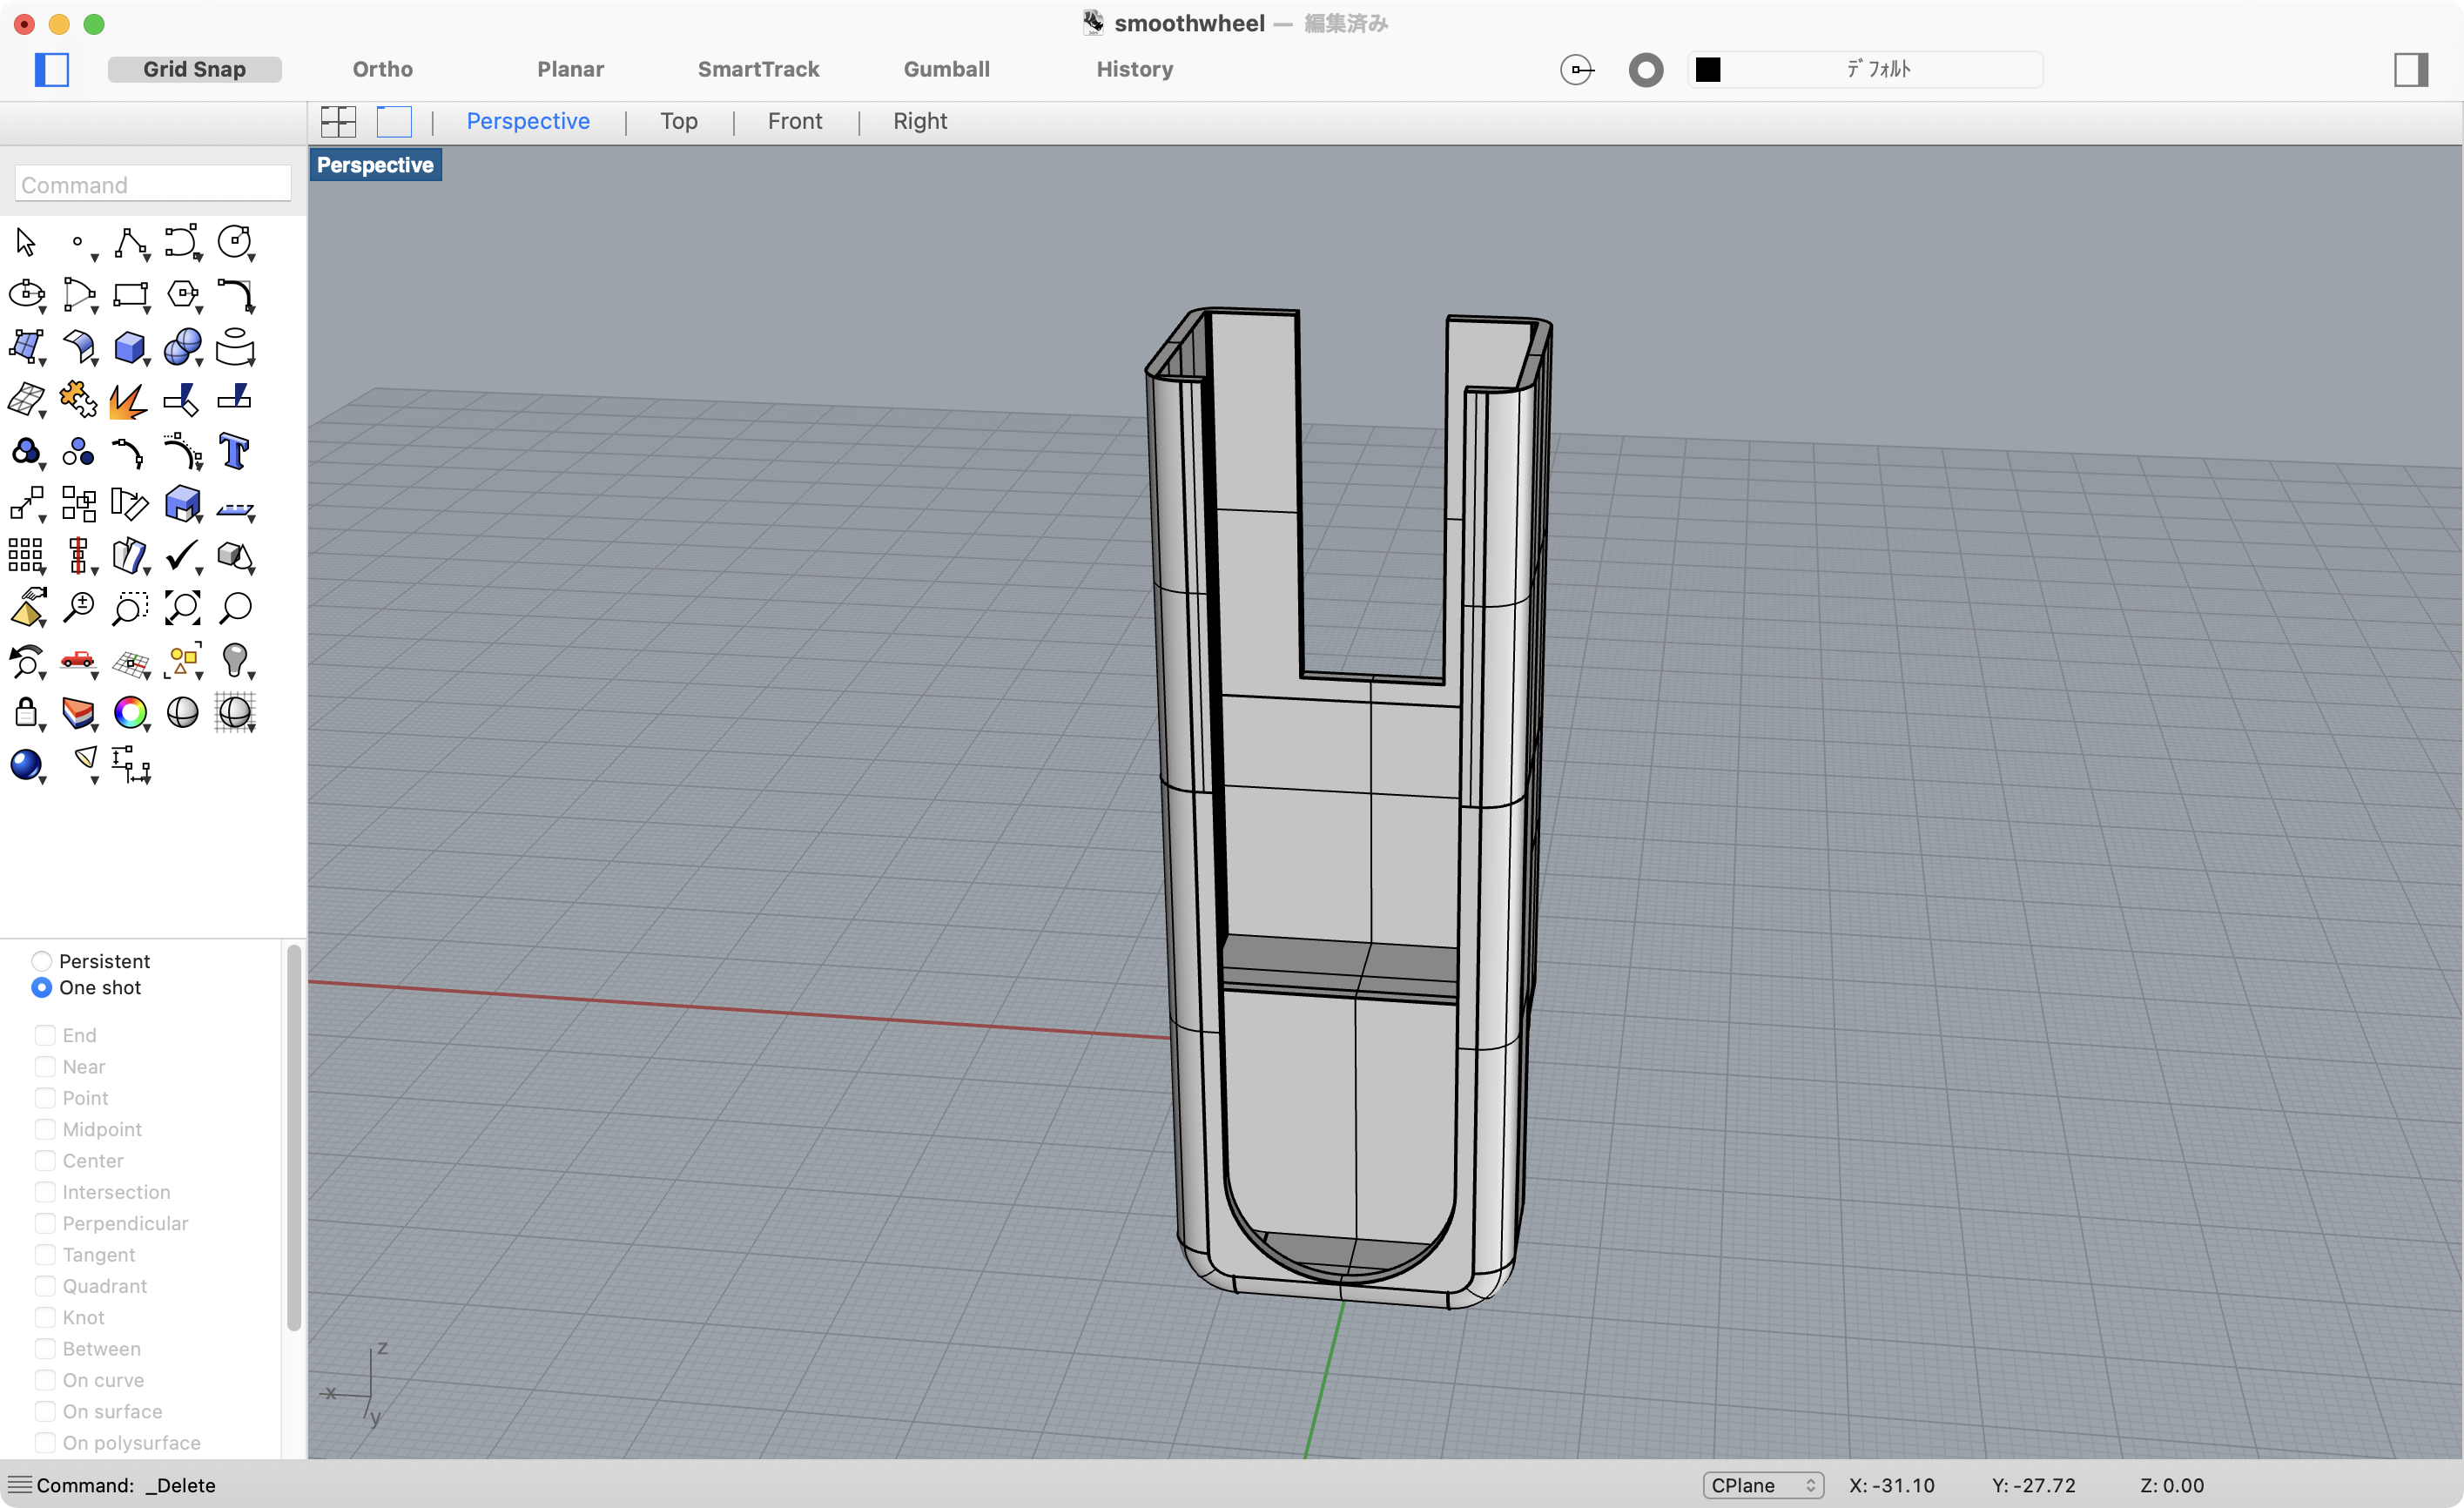Select the Polyline tool

130,242
